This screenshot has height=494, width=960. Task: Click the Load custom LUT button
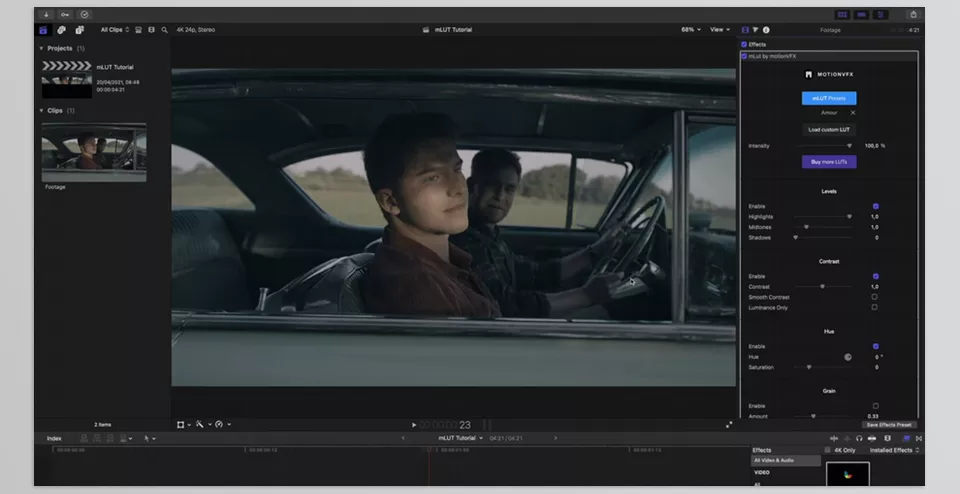(x=829, y=130)
